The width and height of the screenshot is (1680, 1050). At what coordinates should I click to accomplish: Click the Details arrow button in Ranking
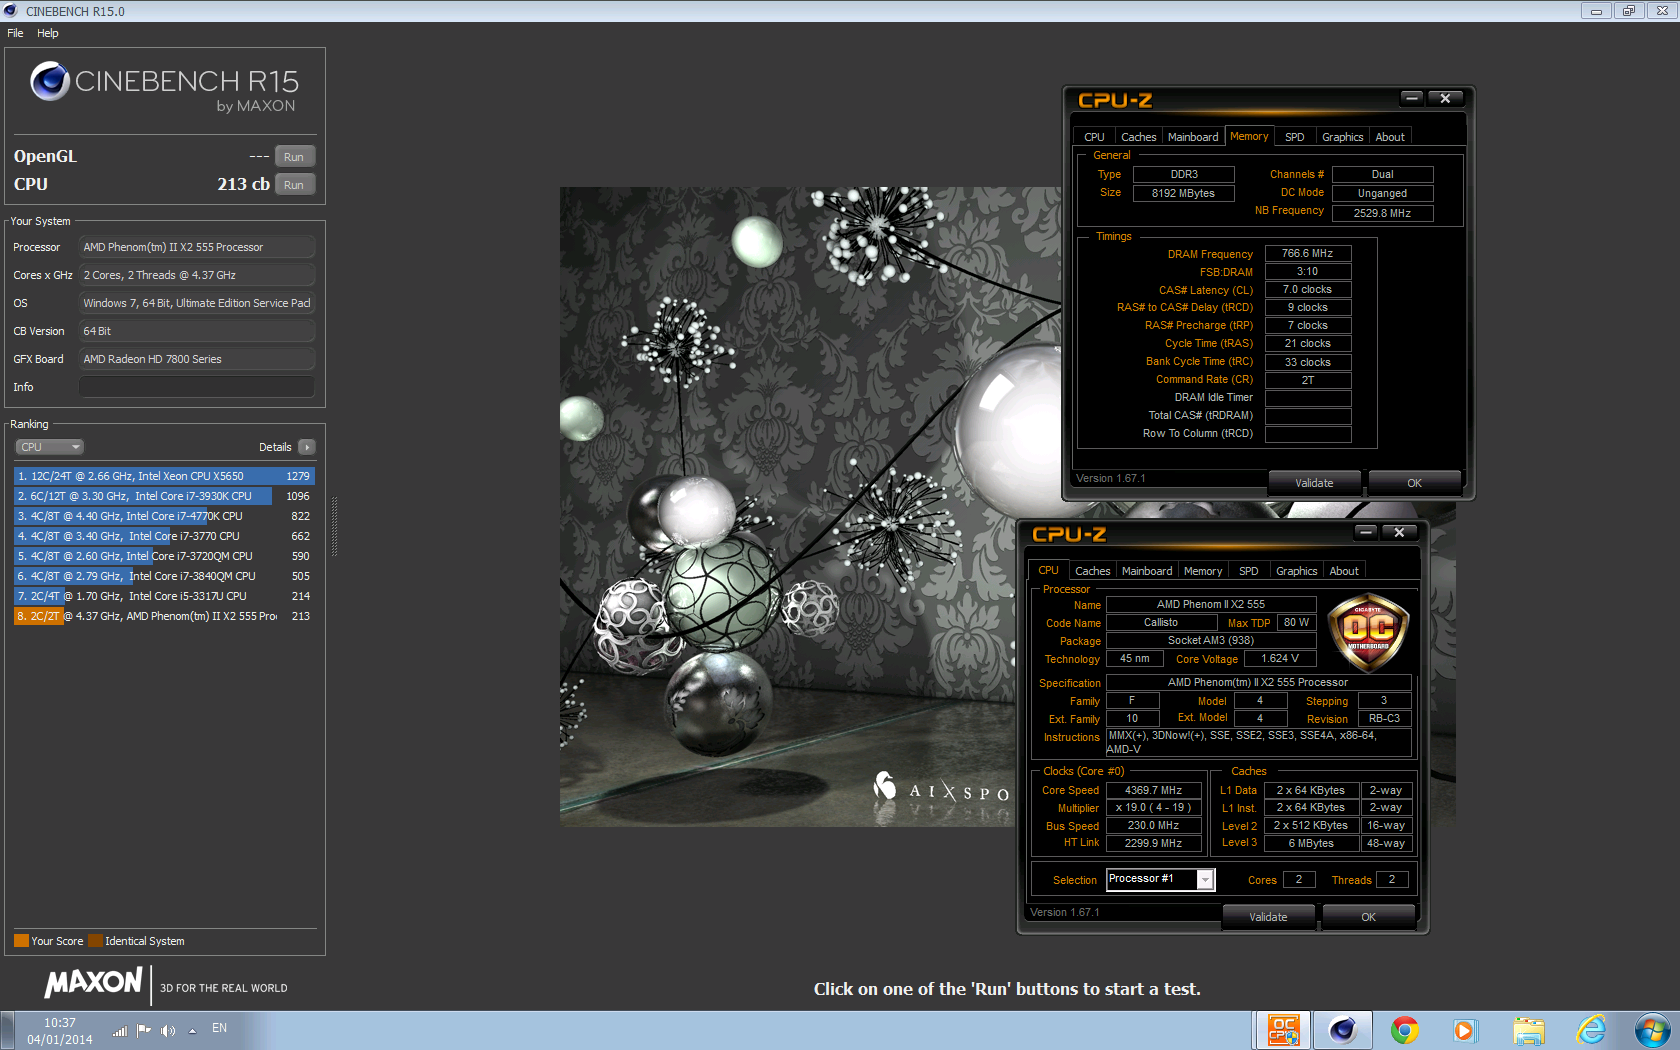[x=307, y=447]
